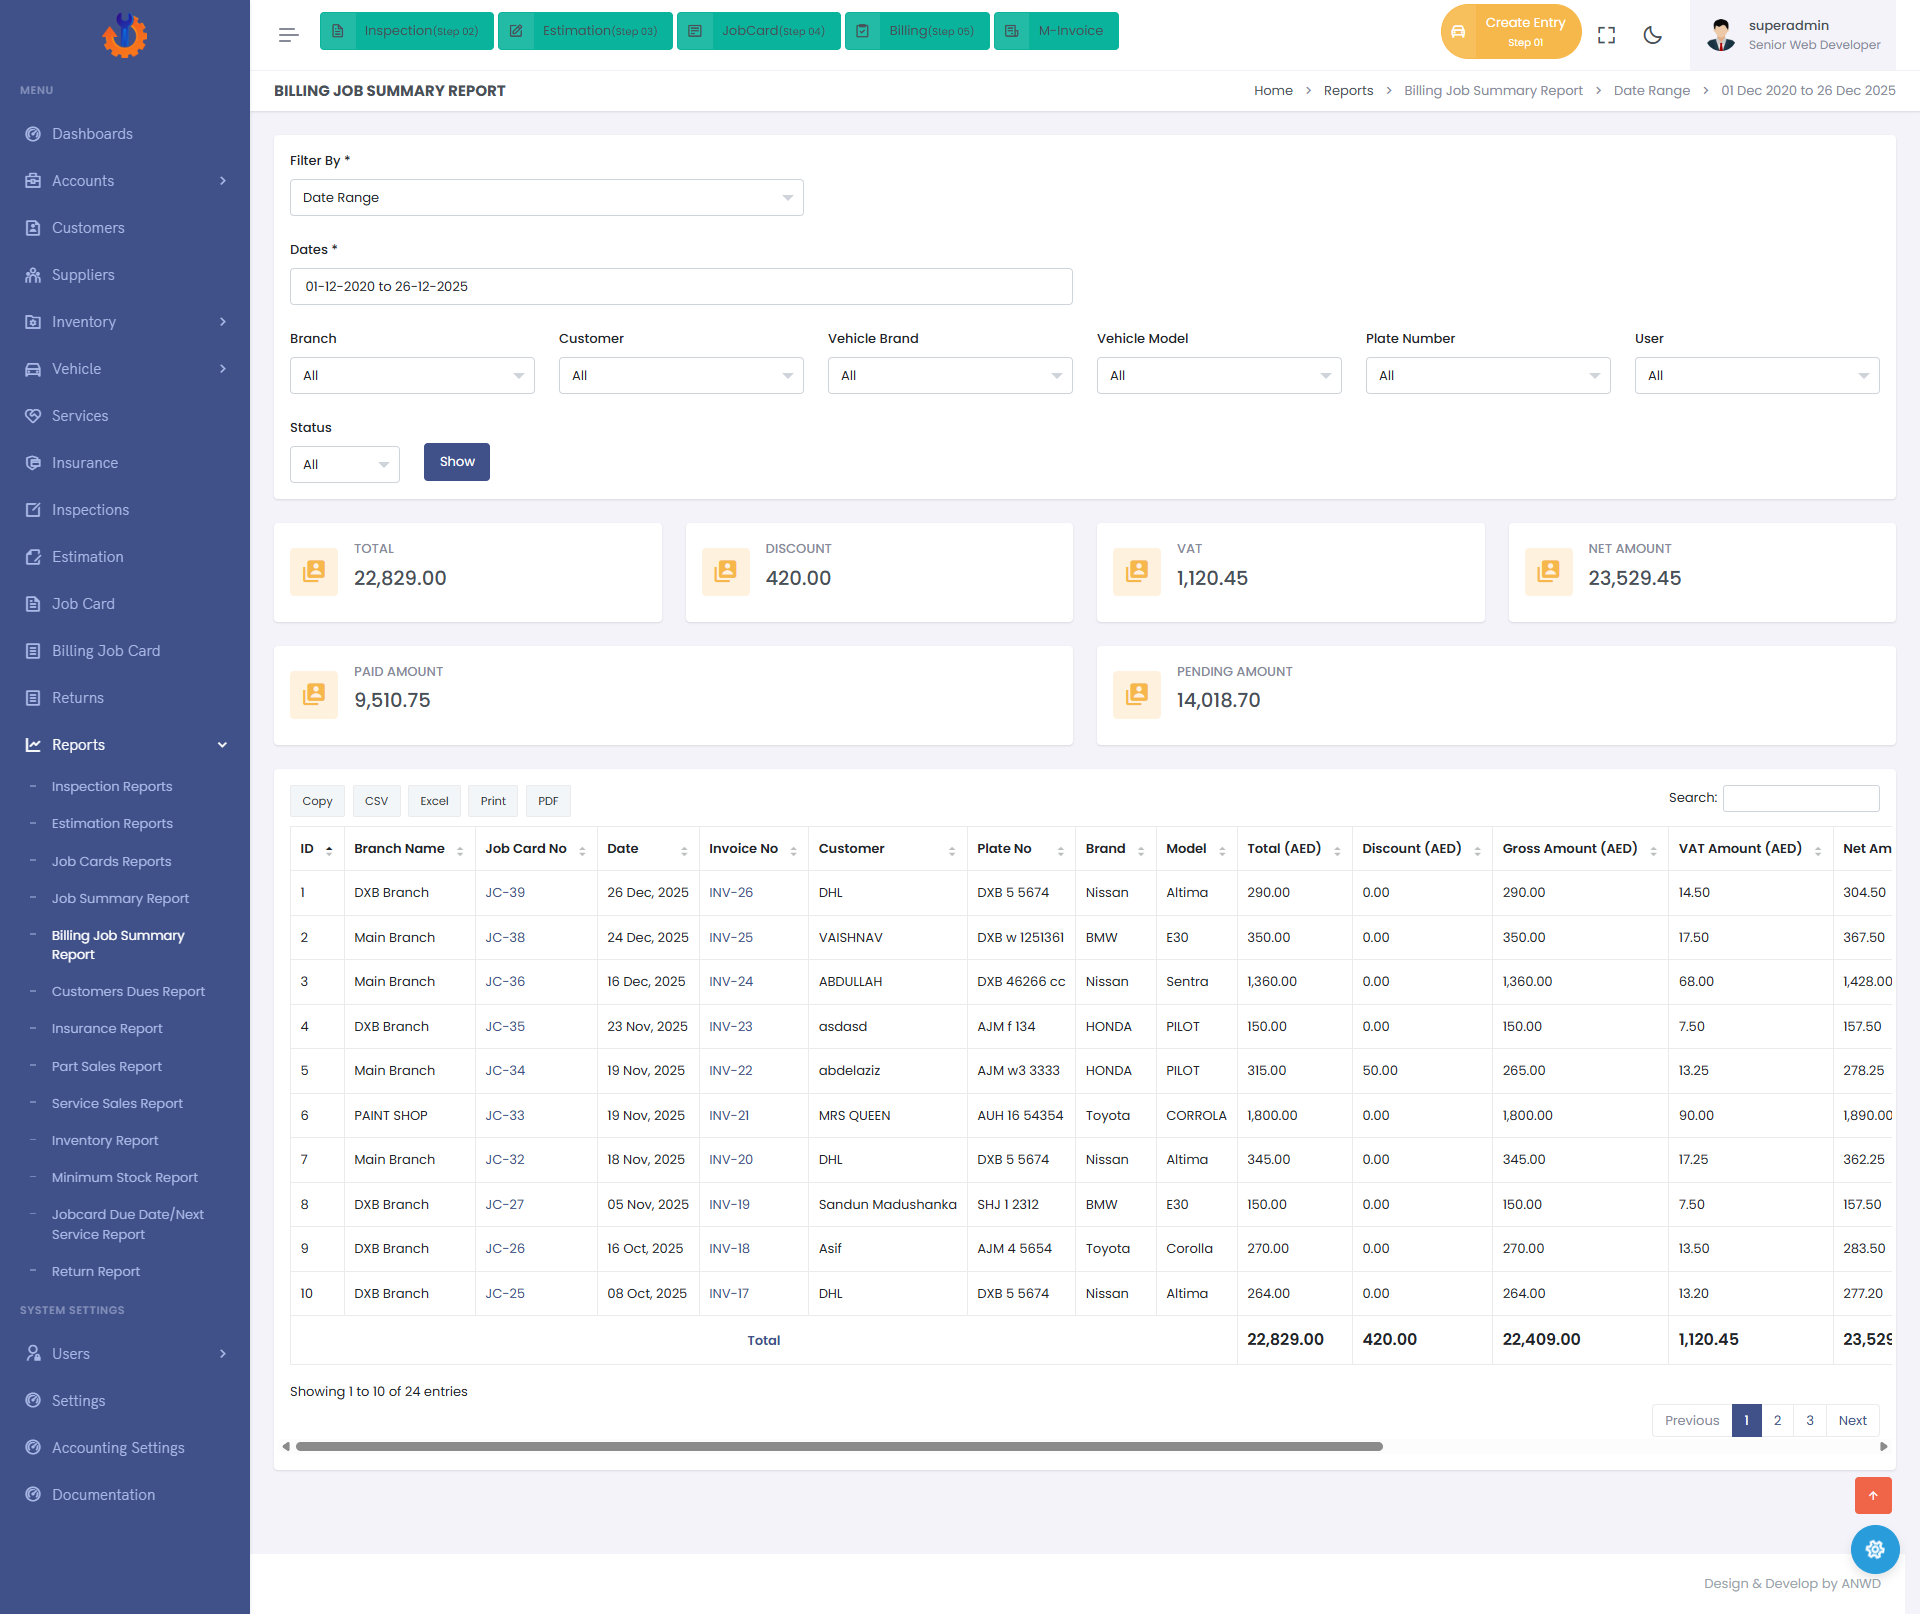Click the Total summary card icon

point(314,571)
